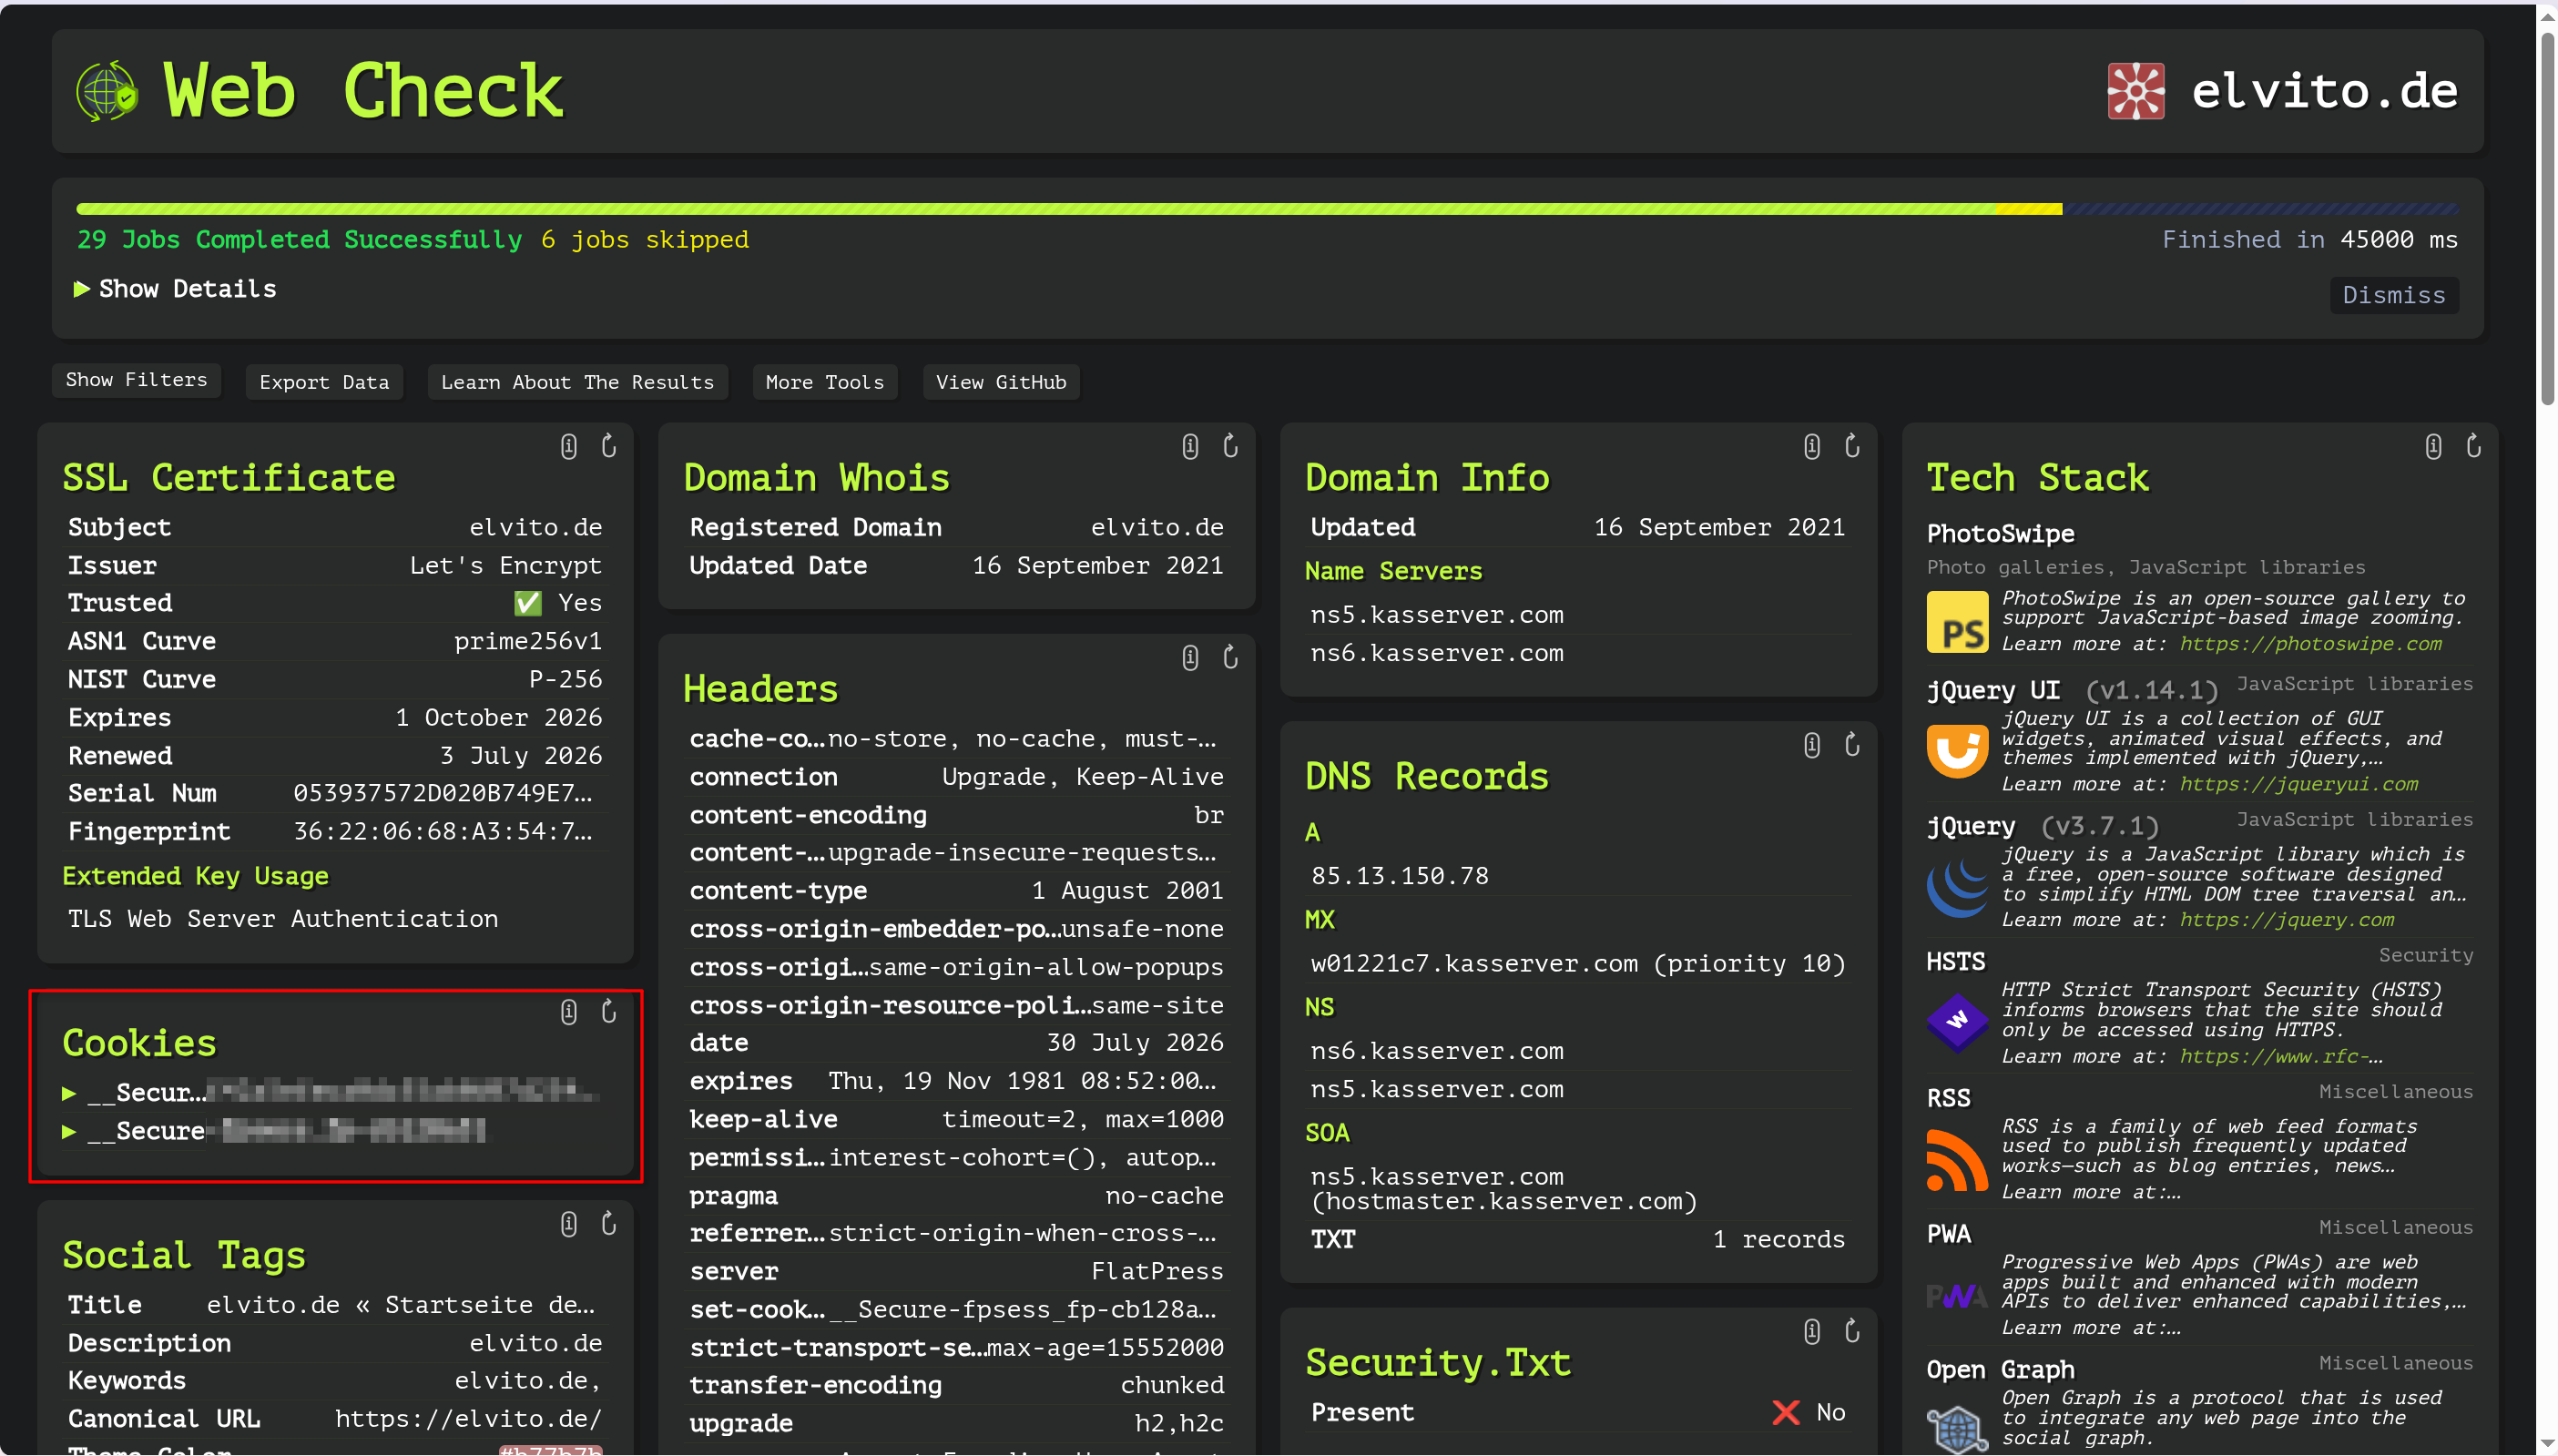This screenshot has height=1456, width=2558.
Task: Open the jqueryui.com link
Action: coord(2299,784)
